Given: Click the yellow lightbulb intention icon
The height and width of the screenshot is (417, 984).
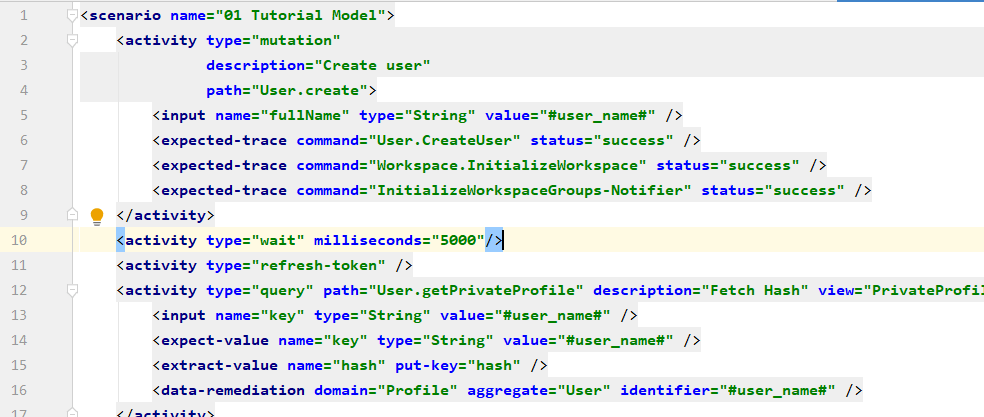Looking at the screenshot, I should (97, 217).
